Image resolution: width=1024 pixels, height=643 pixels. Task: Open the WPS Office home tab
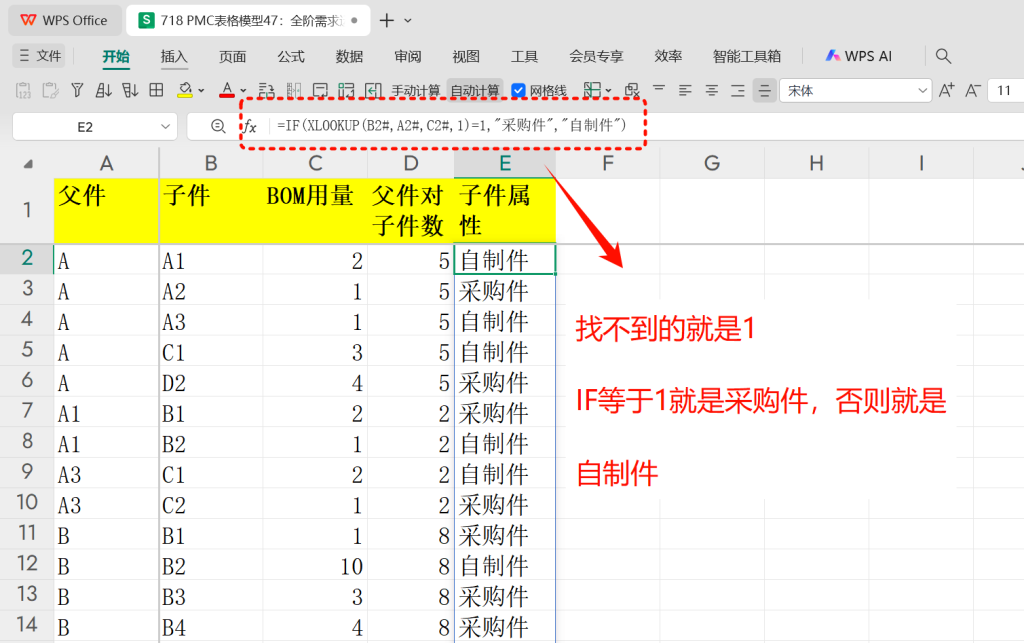point(65,20)
